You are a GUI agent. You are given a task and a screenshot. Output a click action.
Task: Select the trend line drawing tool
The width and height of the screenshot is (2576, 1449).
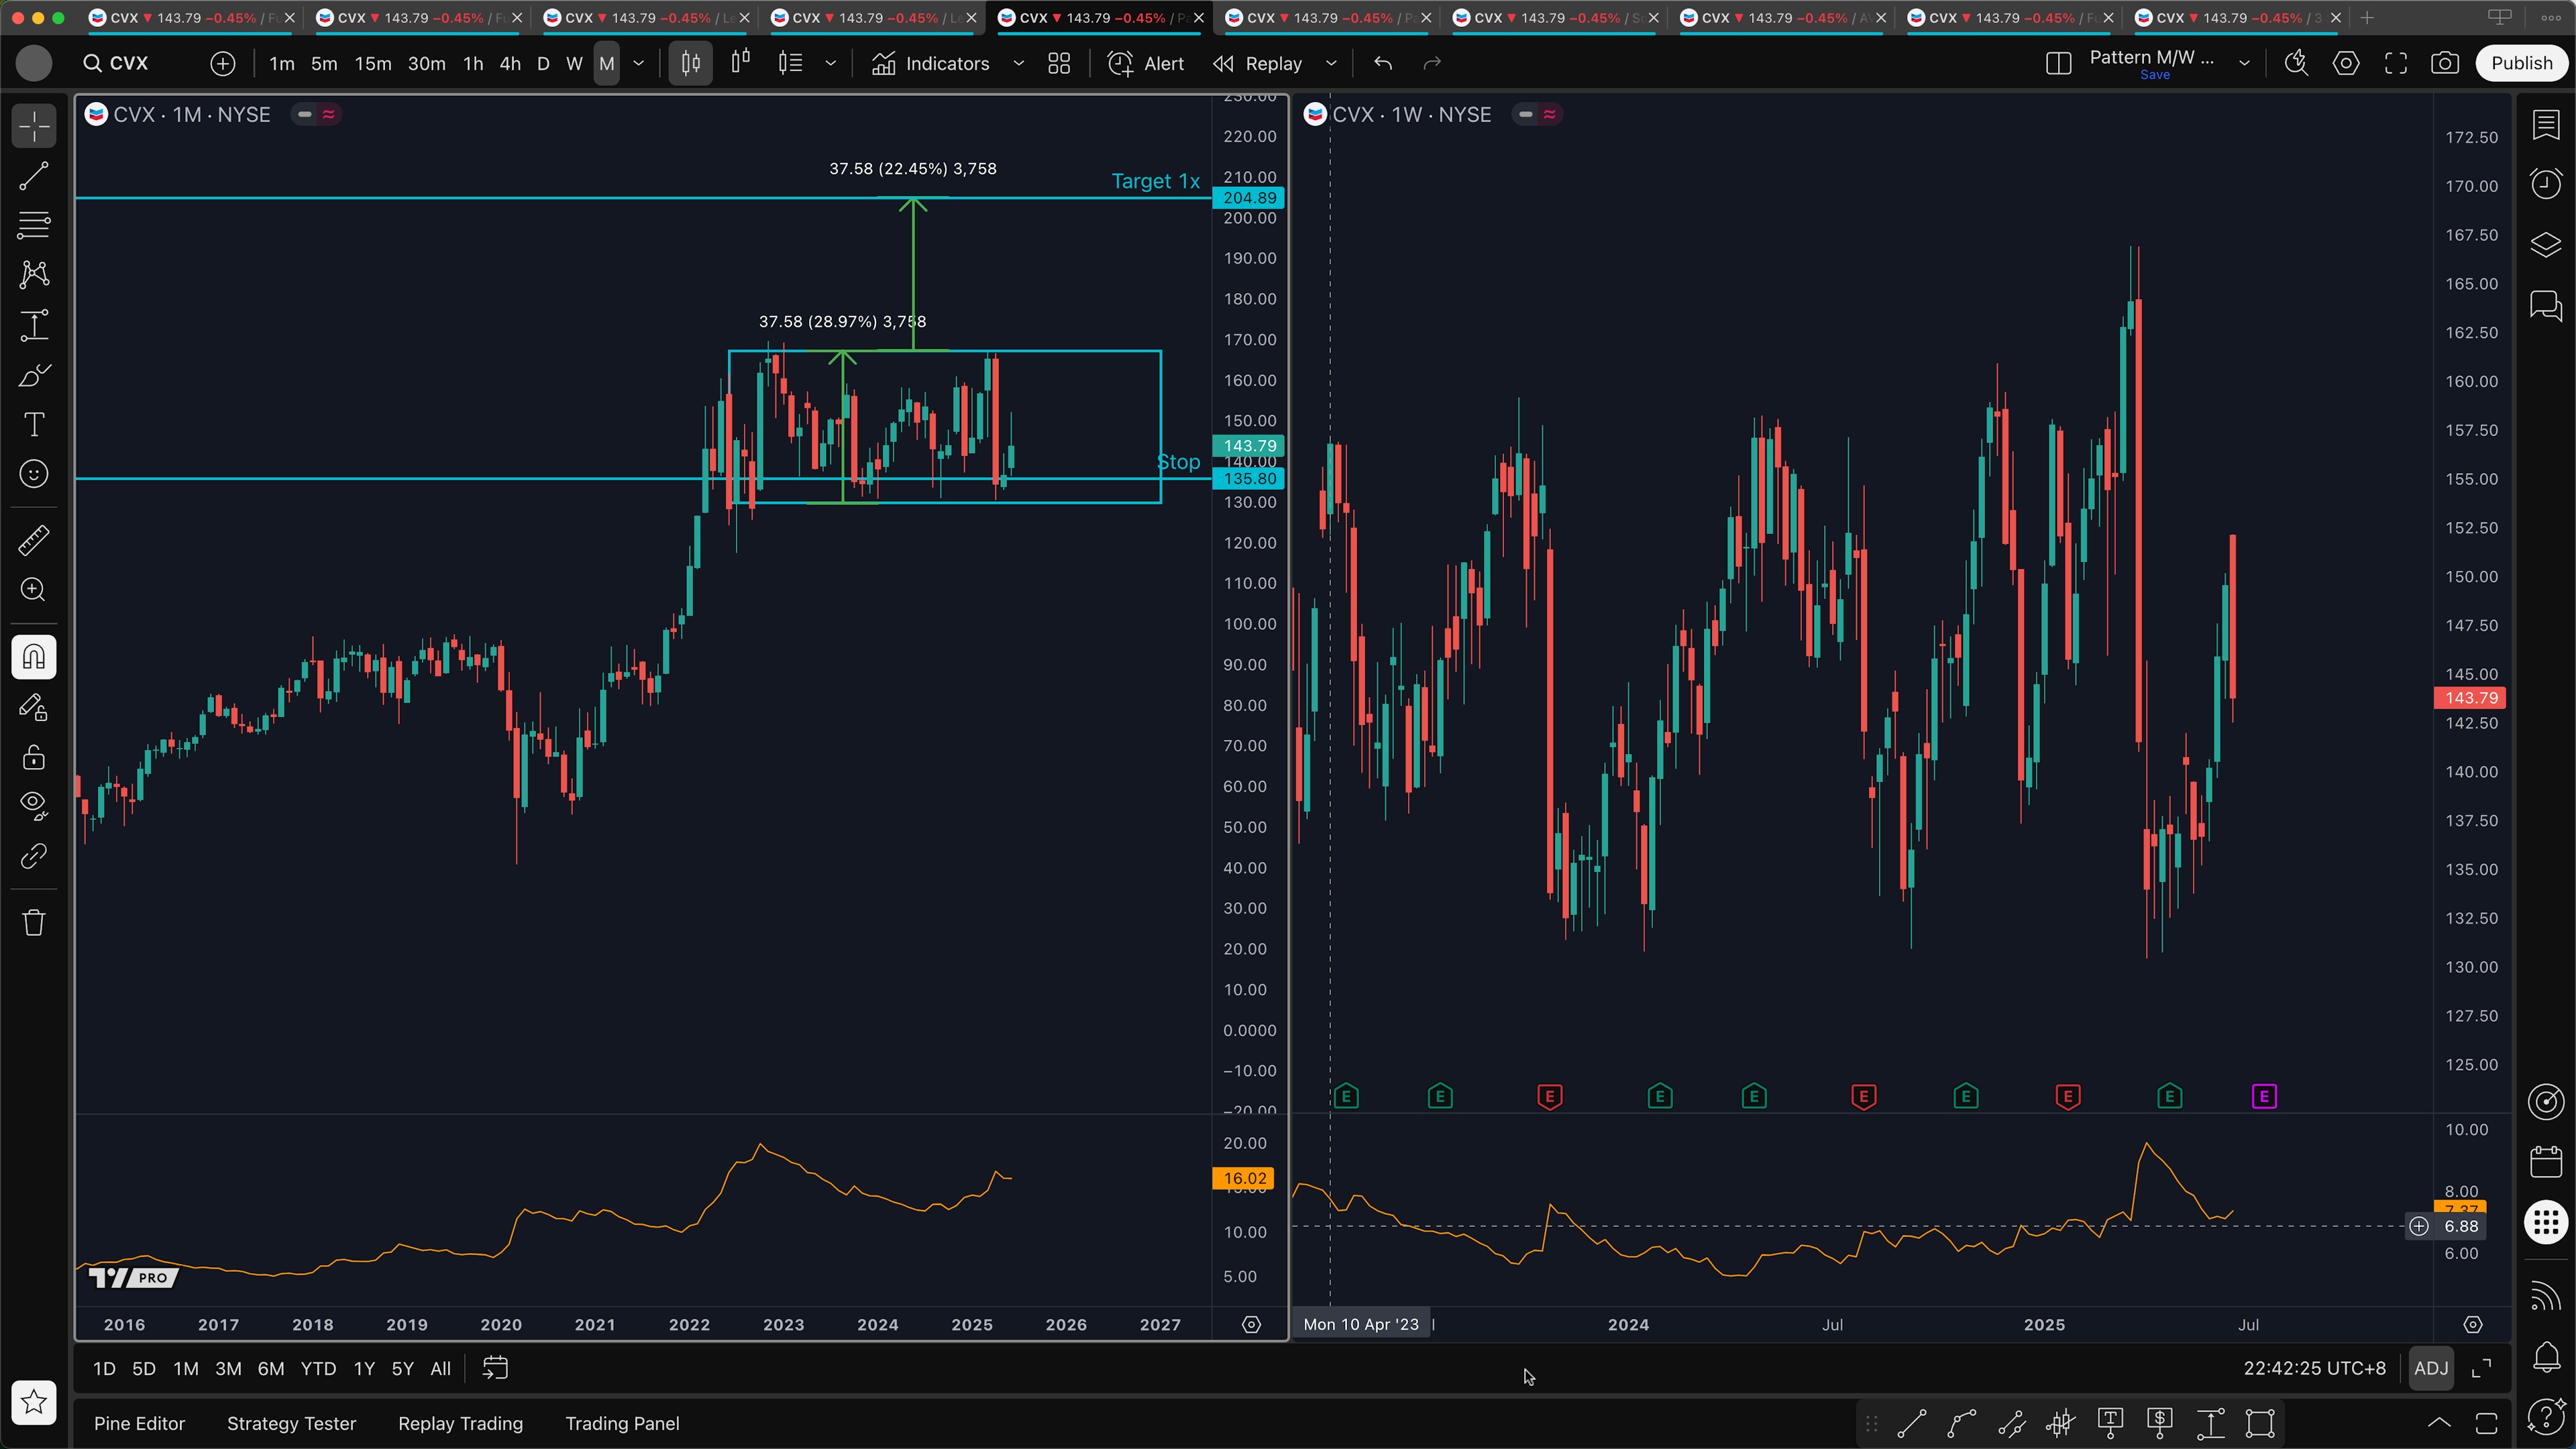pos(34,177)
